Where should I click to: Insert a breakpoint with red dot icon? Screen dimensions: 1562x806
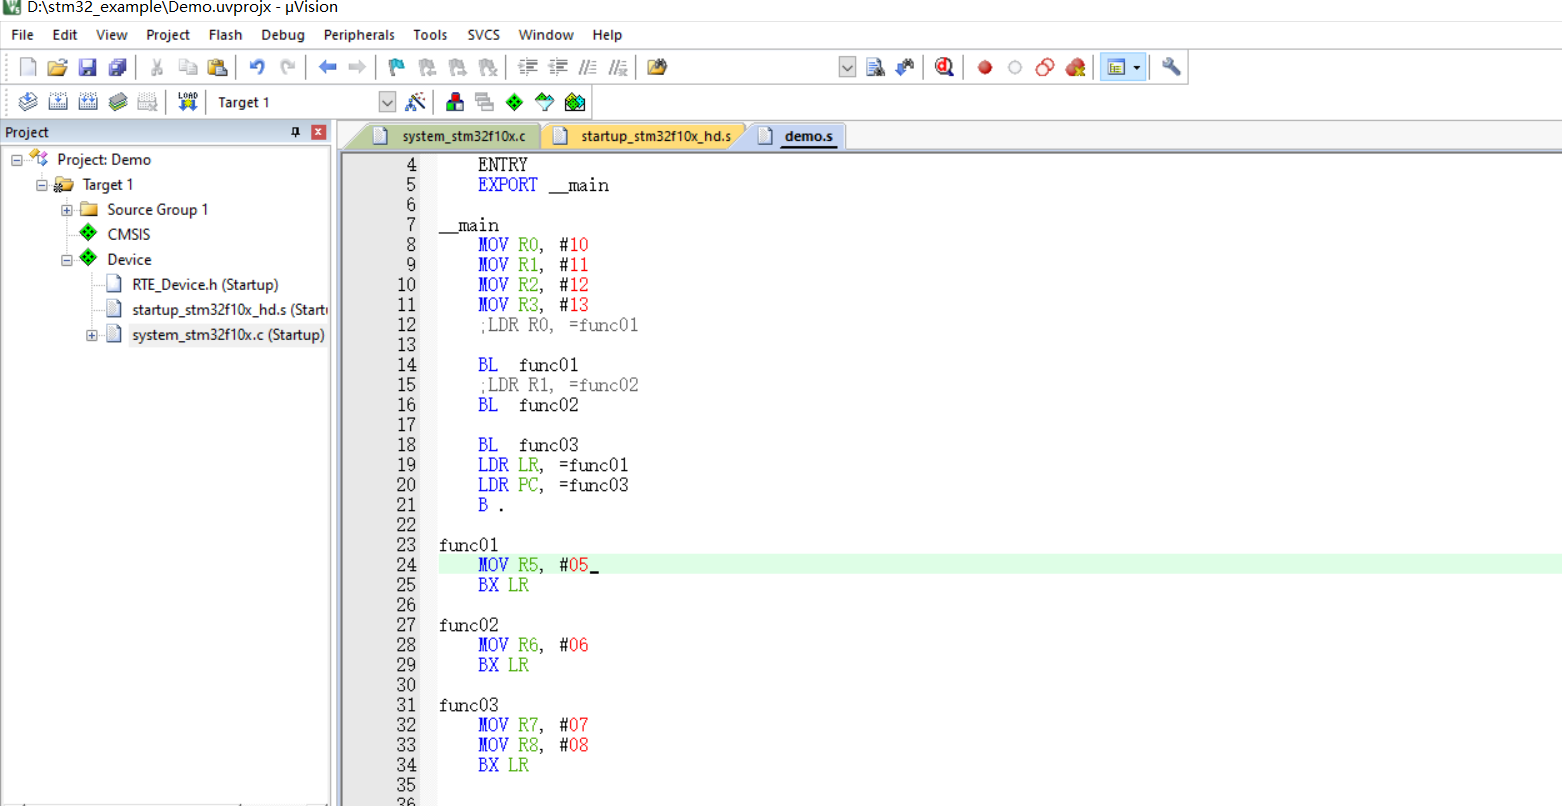click(985, 67)
